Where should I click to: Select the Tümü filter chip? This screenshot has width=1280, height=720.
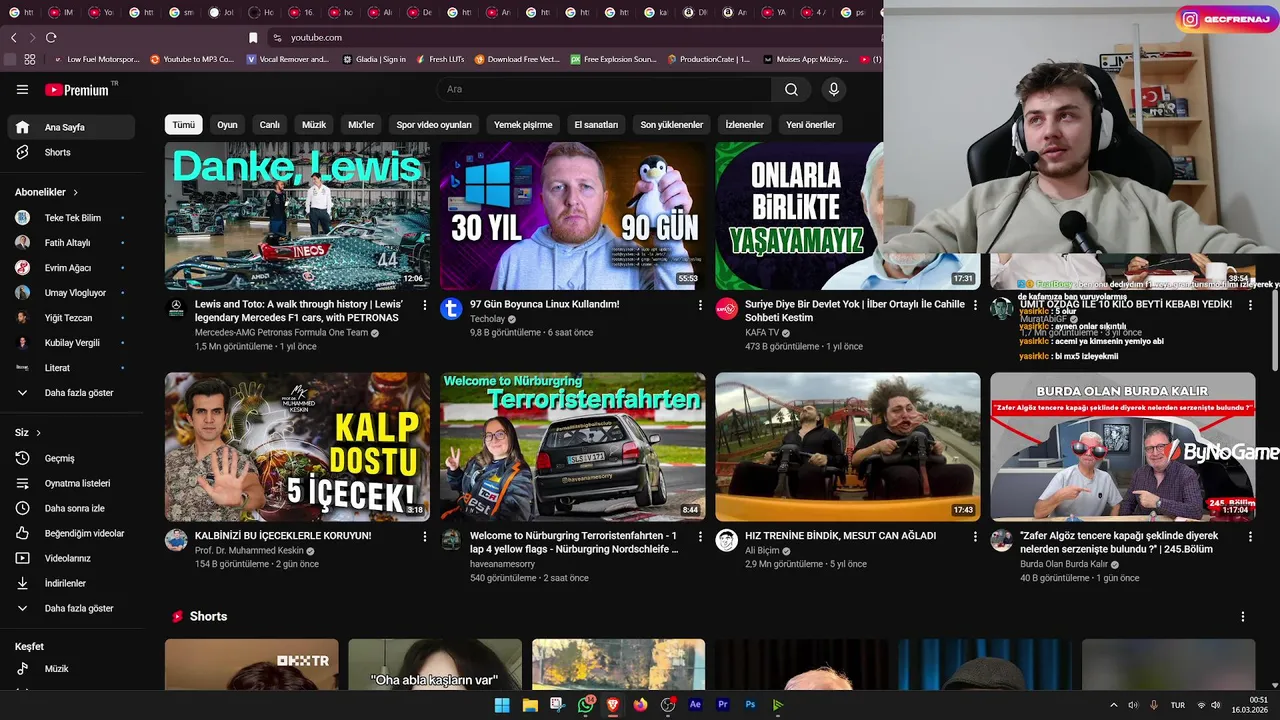pos(184,125)
